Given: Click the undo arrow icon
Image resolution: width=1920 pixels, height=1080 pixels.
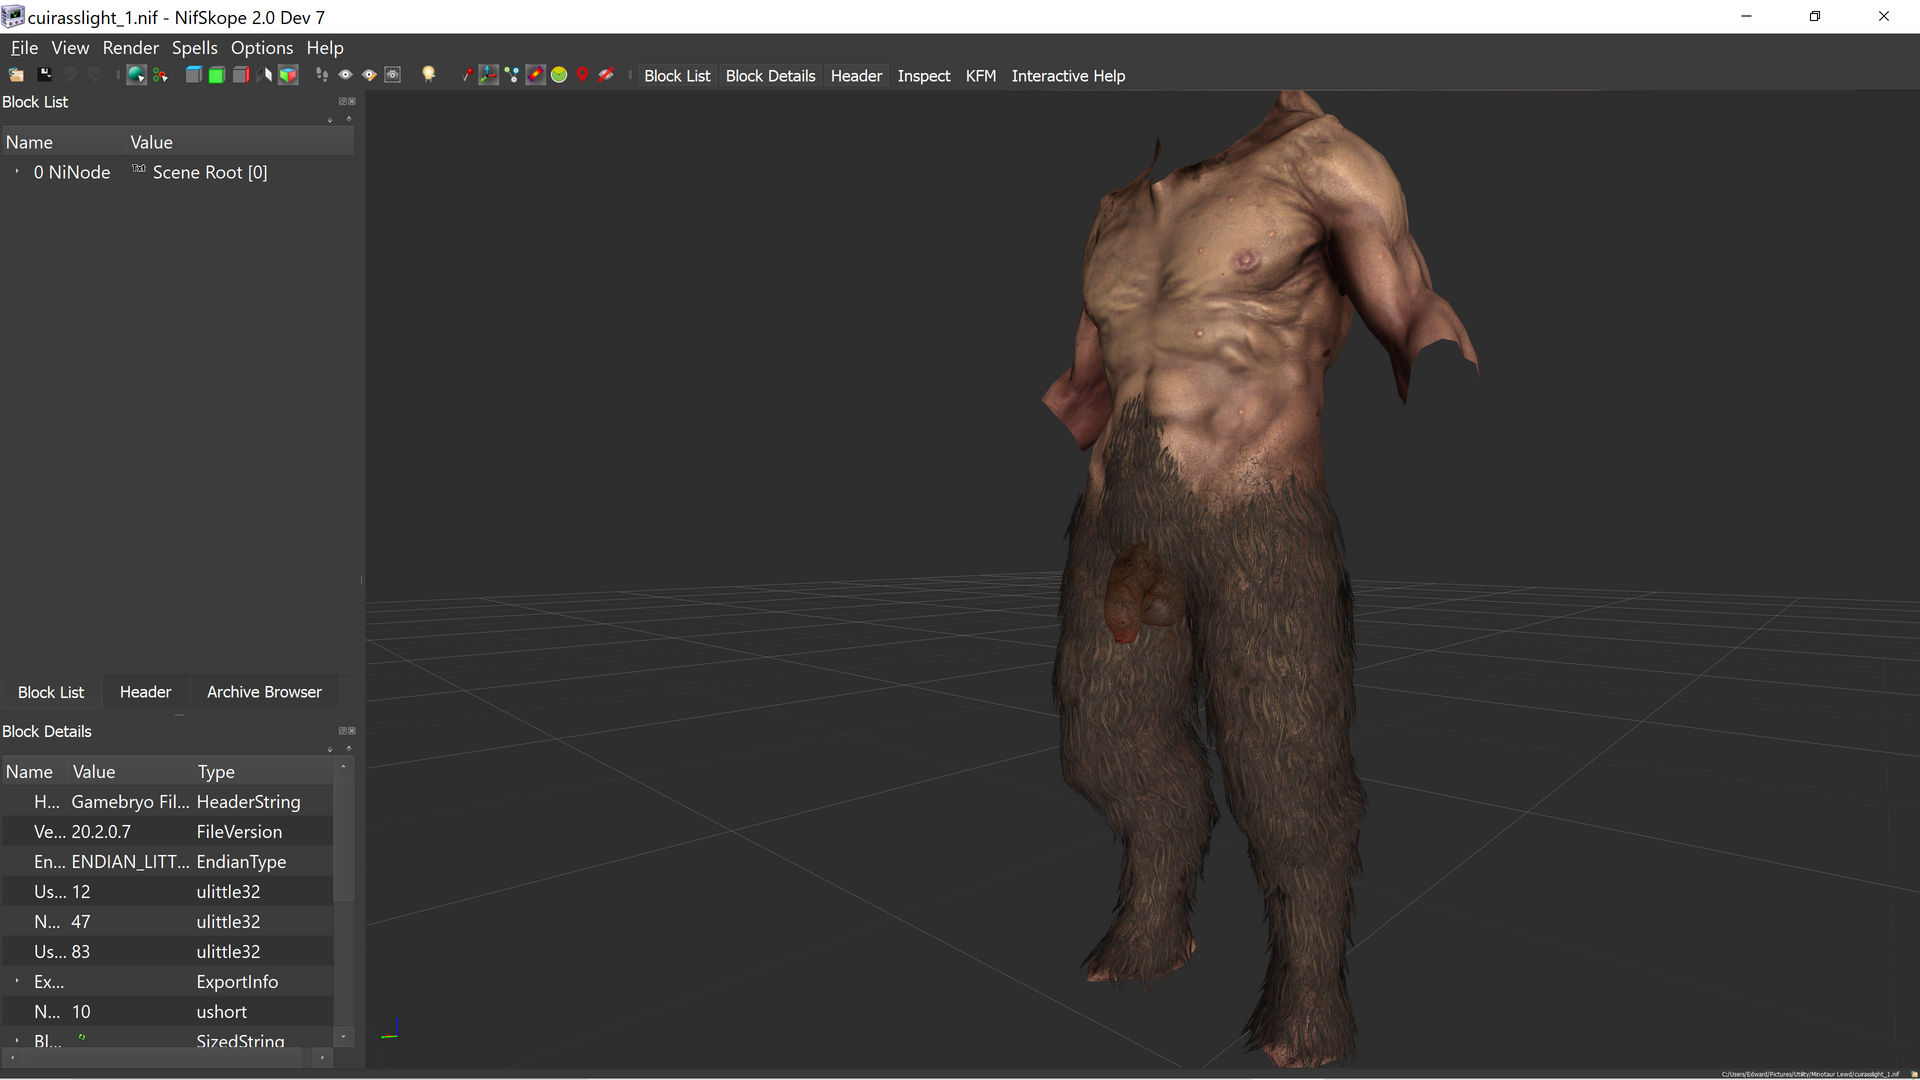Looking at the screenshot, I should [x=70, y=75].
